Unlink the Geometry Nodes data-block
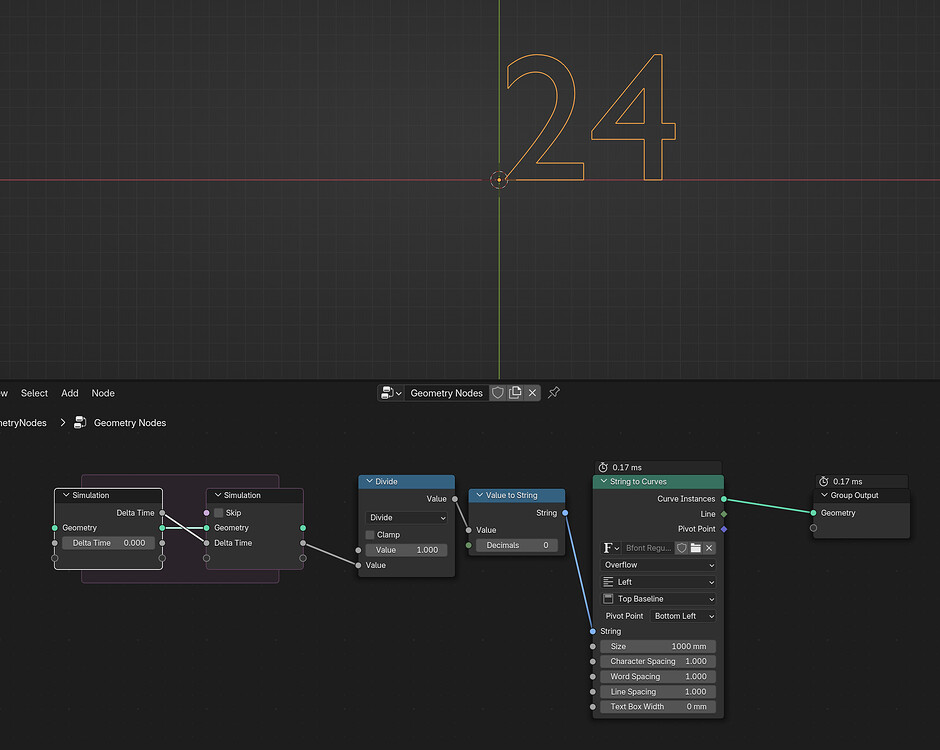 (x=532, y=393)
